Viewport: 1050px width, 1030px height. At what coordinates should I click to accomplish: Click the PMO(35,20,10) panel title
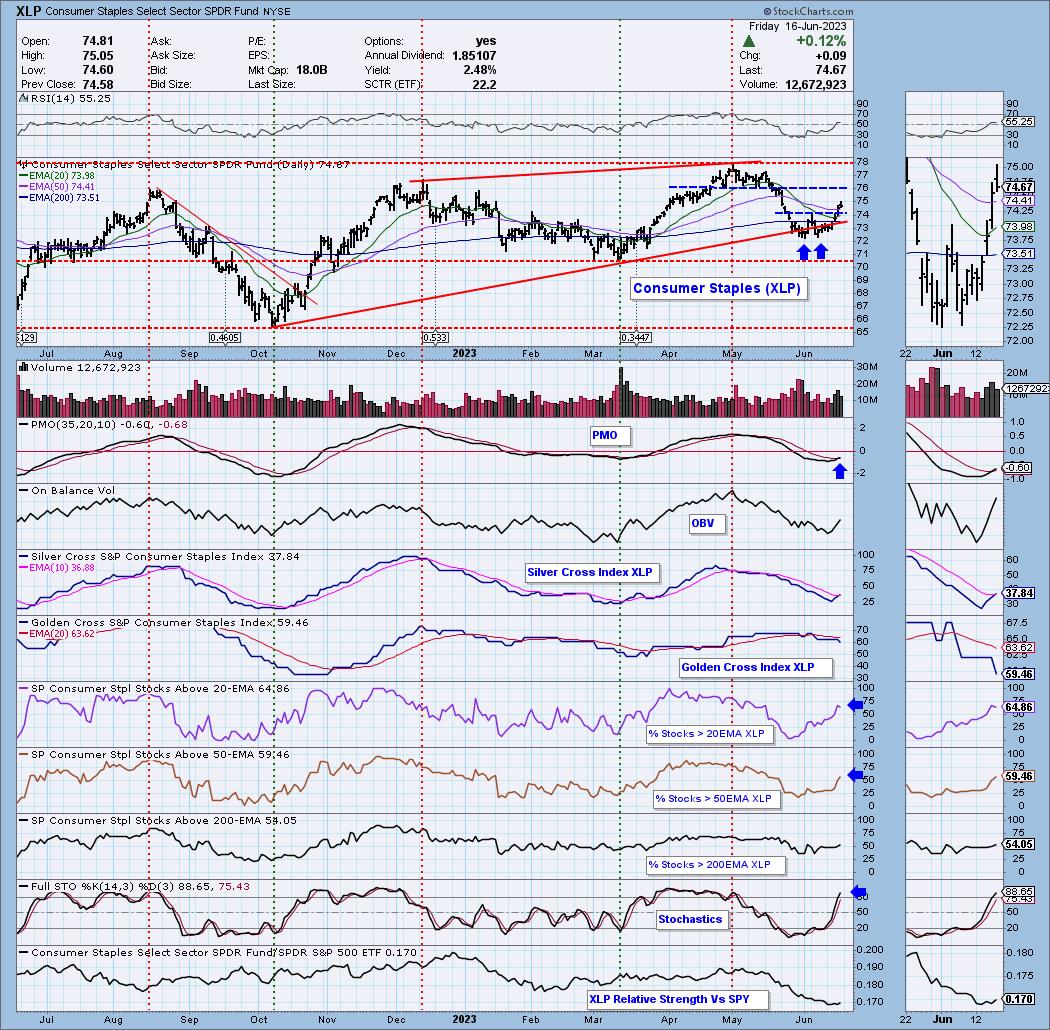[x=103, y=425]
